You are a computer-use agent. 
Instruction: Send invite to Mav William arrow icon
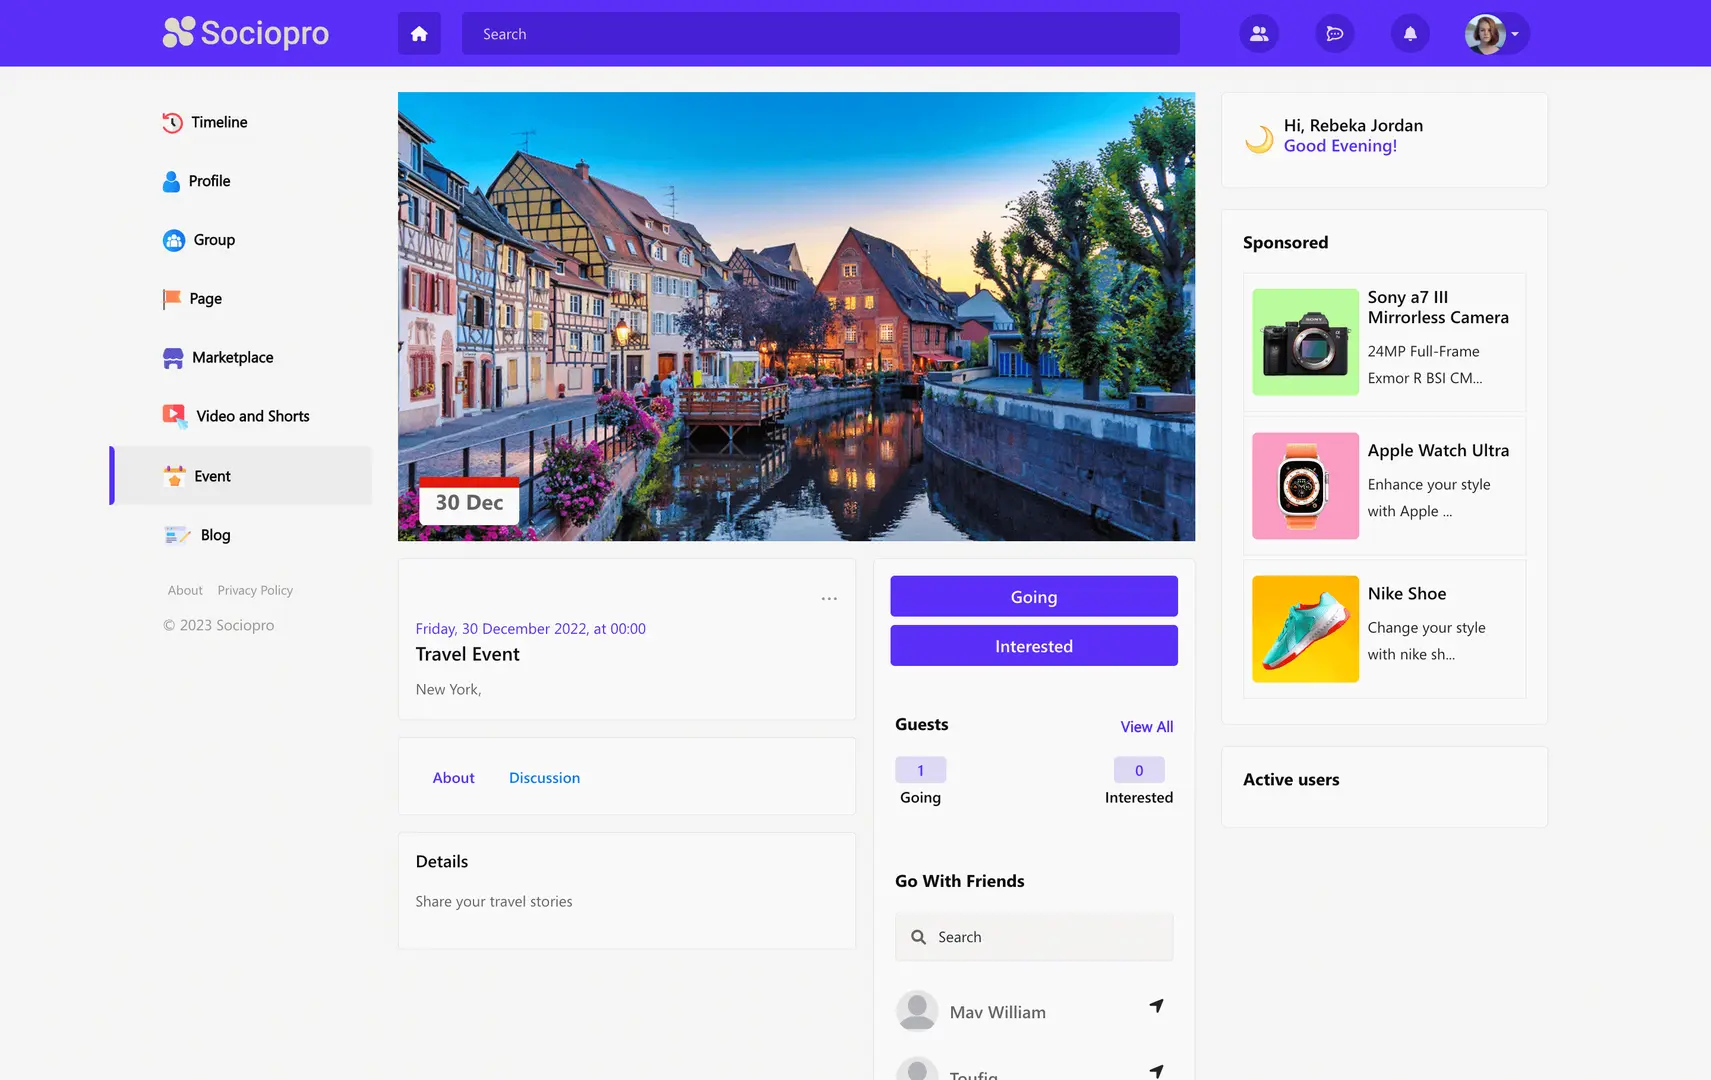tap(1156, 1006)
